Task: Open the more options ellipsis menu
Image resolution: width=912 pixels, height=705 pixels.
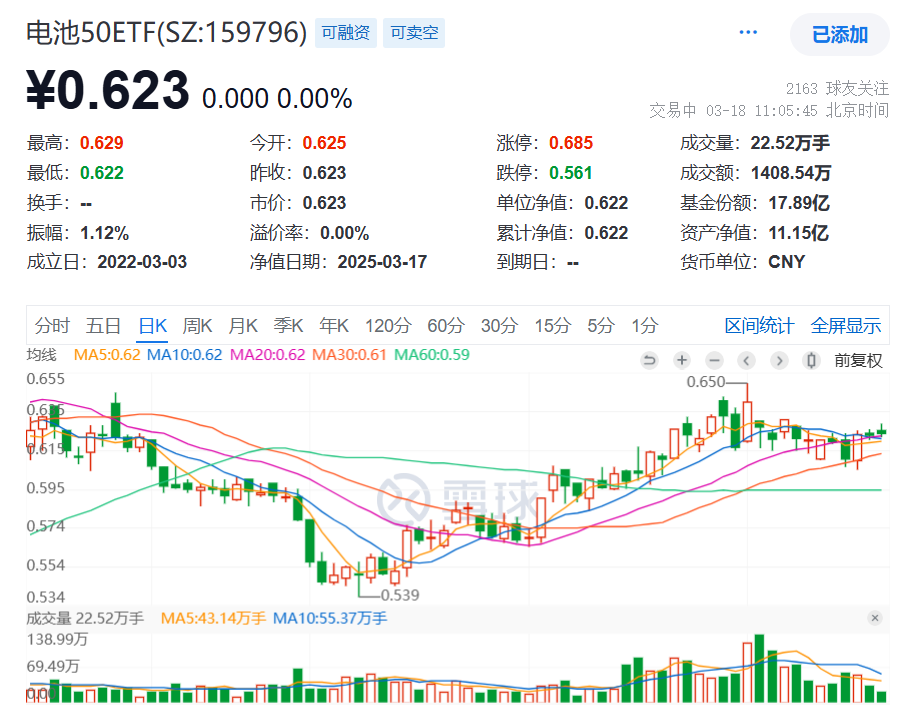Action: coord(748,31)
